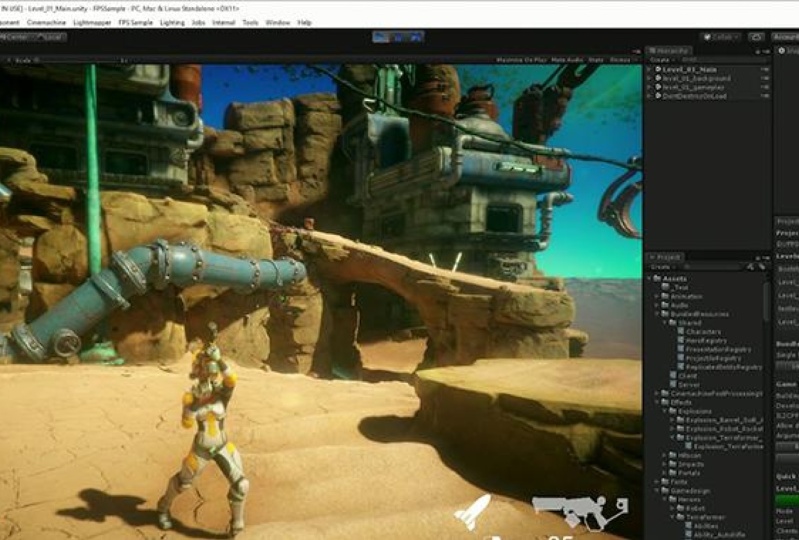
Task: Open the Collab dropdown in the toolbar
Action: point(722,37)
